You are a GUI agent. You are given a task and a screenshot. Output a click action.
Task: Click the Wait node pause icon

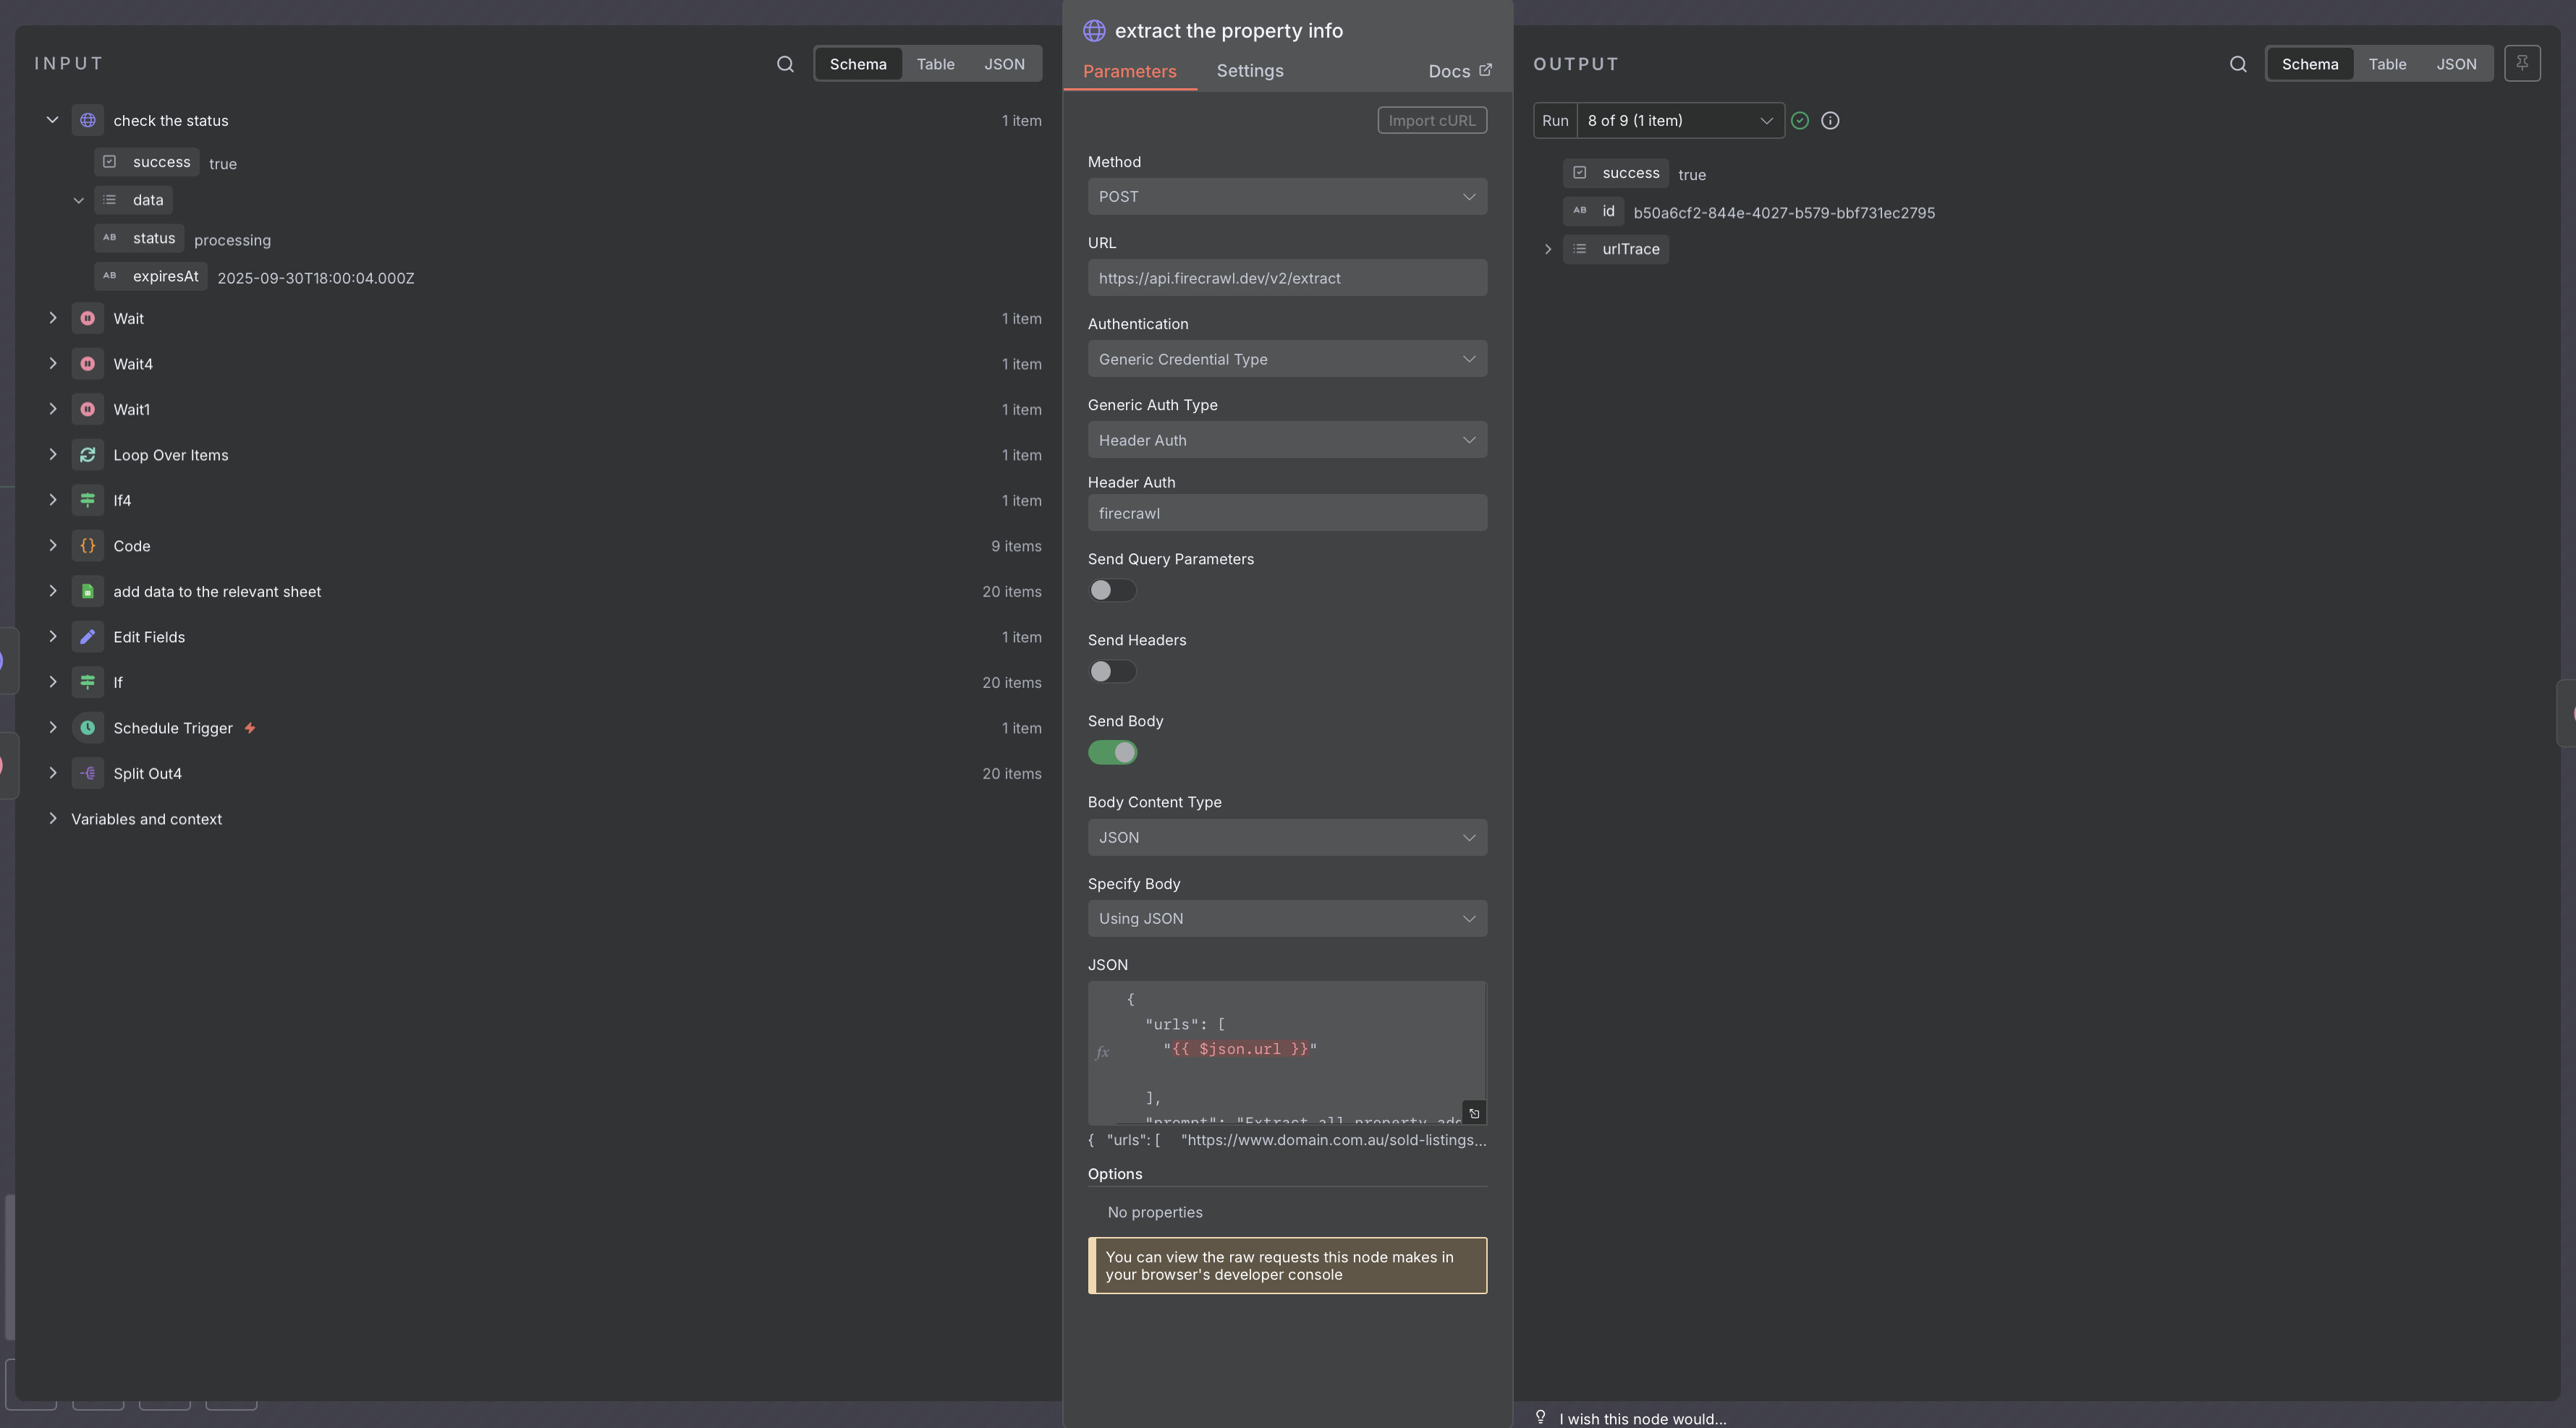(x=88, y=318)
